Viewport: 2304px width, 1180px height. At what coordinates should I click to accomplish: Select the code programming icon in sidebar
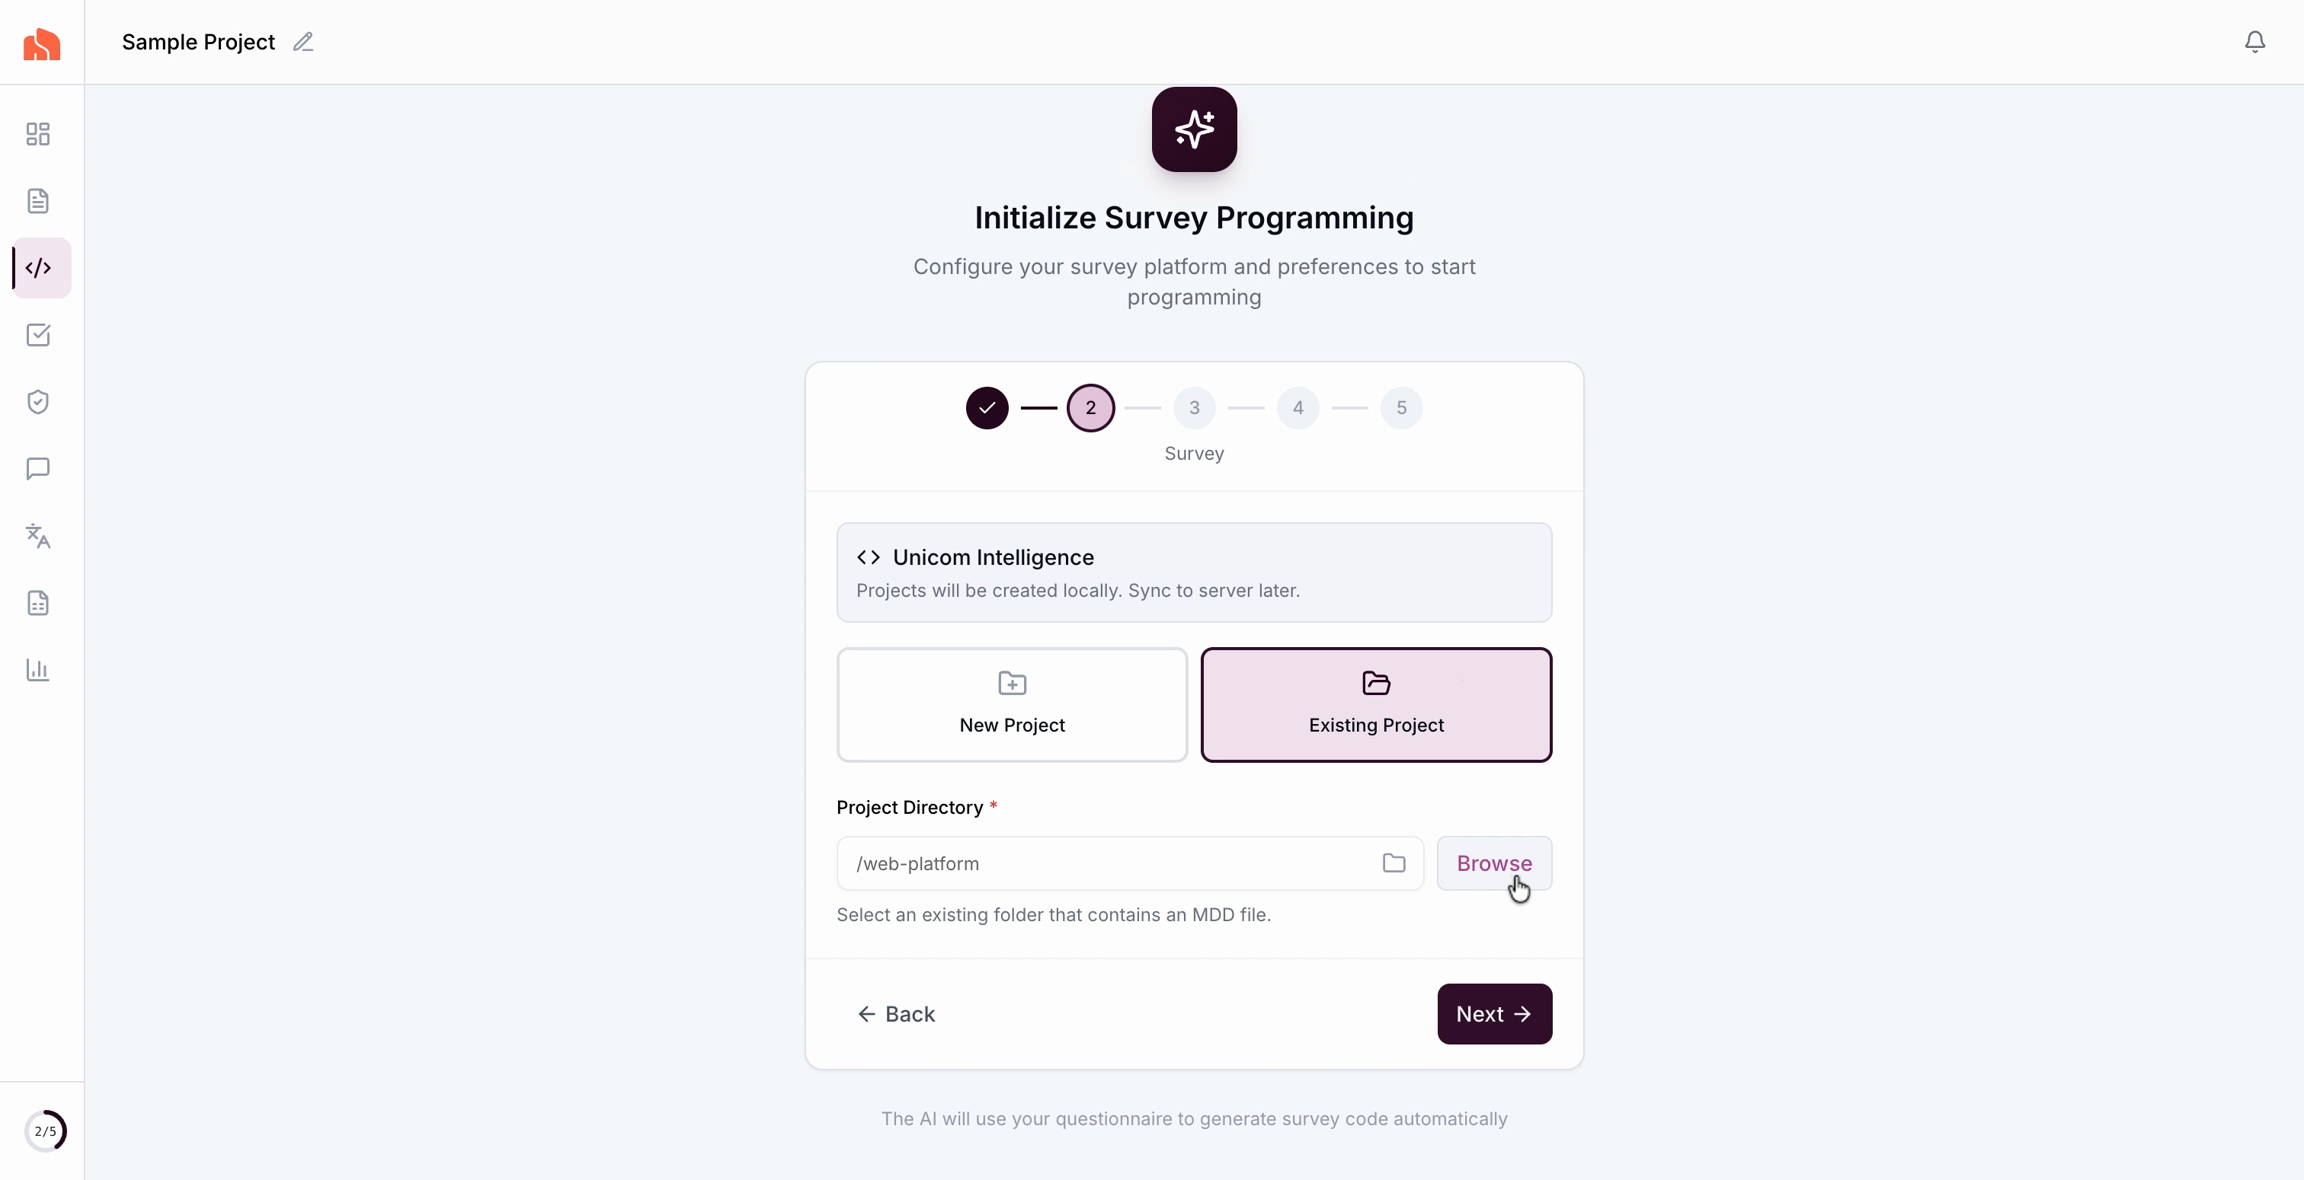tap(40, 268)
